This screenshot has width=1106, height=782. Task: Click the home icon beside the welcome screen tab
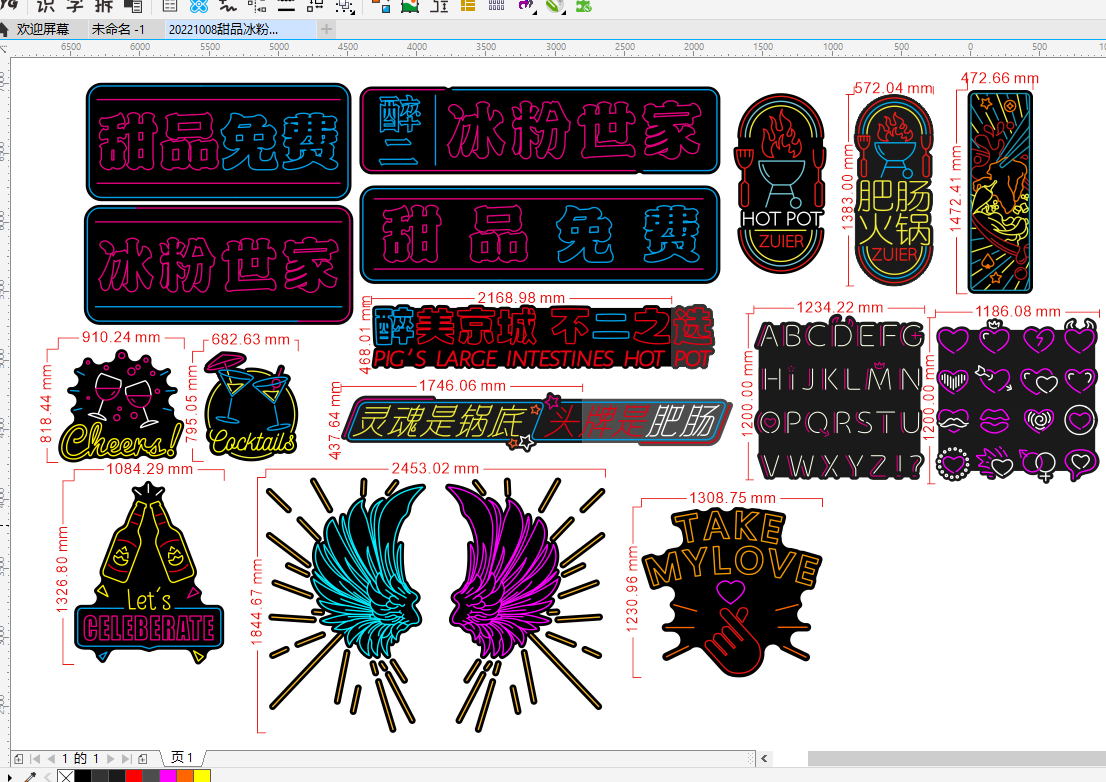5,29
